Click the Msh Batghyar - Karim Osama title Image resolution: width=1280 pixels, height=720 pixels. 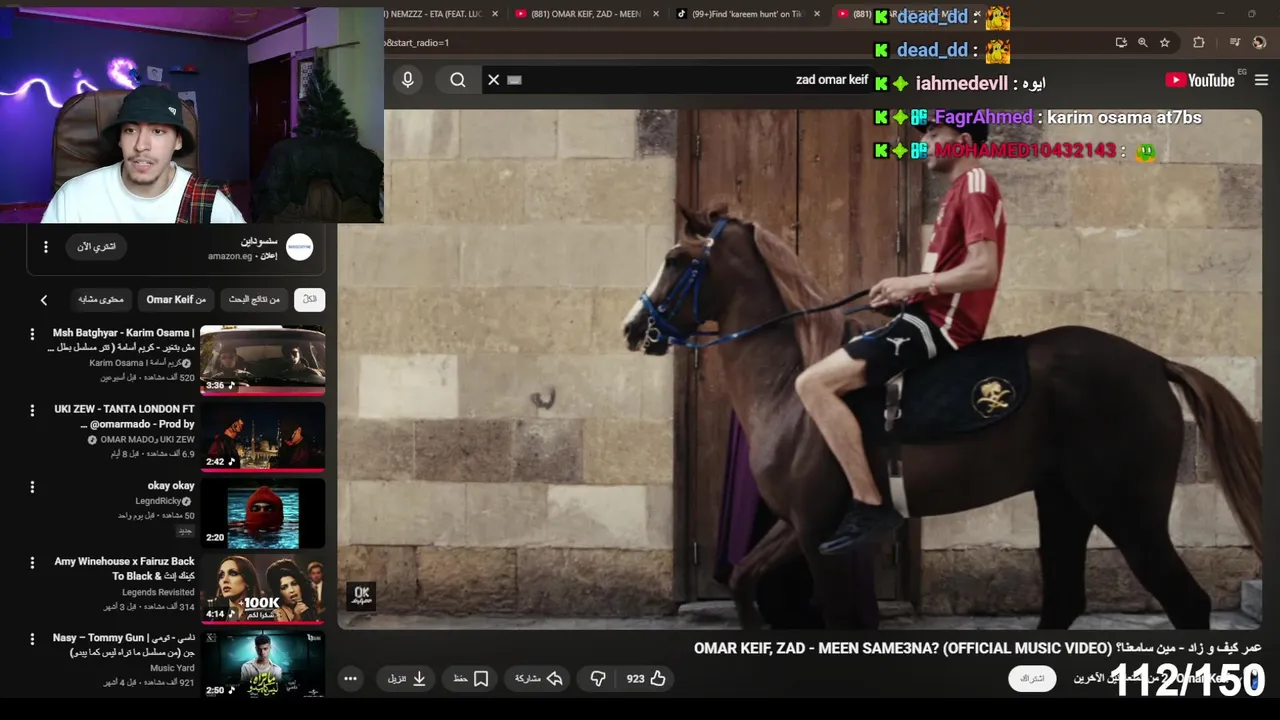[x=121, y=340]
